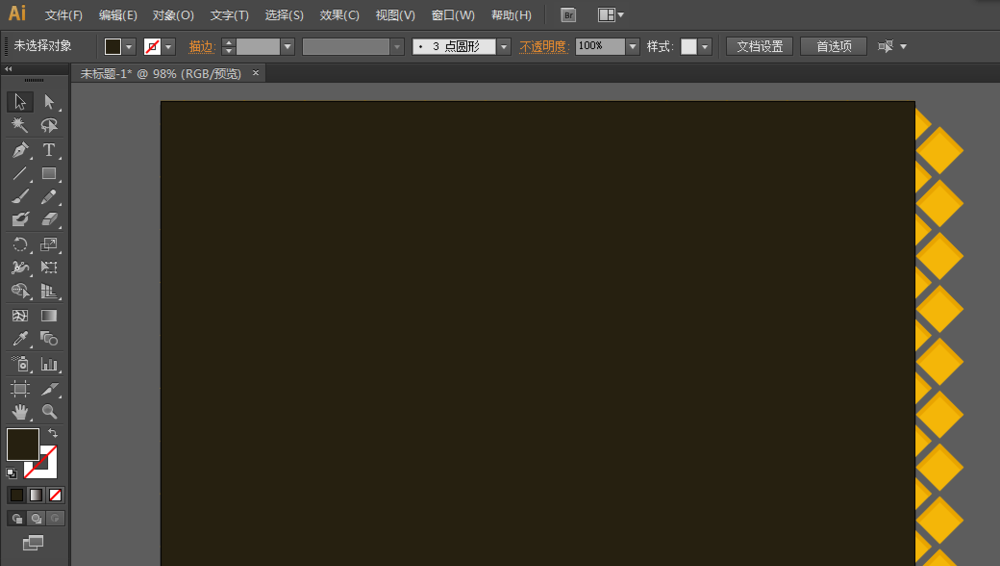Select the Rotate tool

tap(20, 244)
